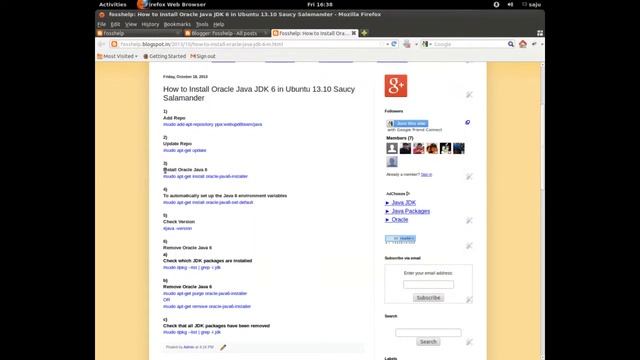Click the Subscribe button

point(428,298)
